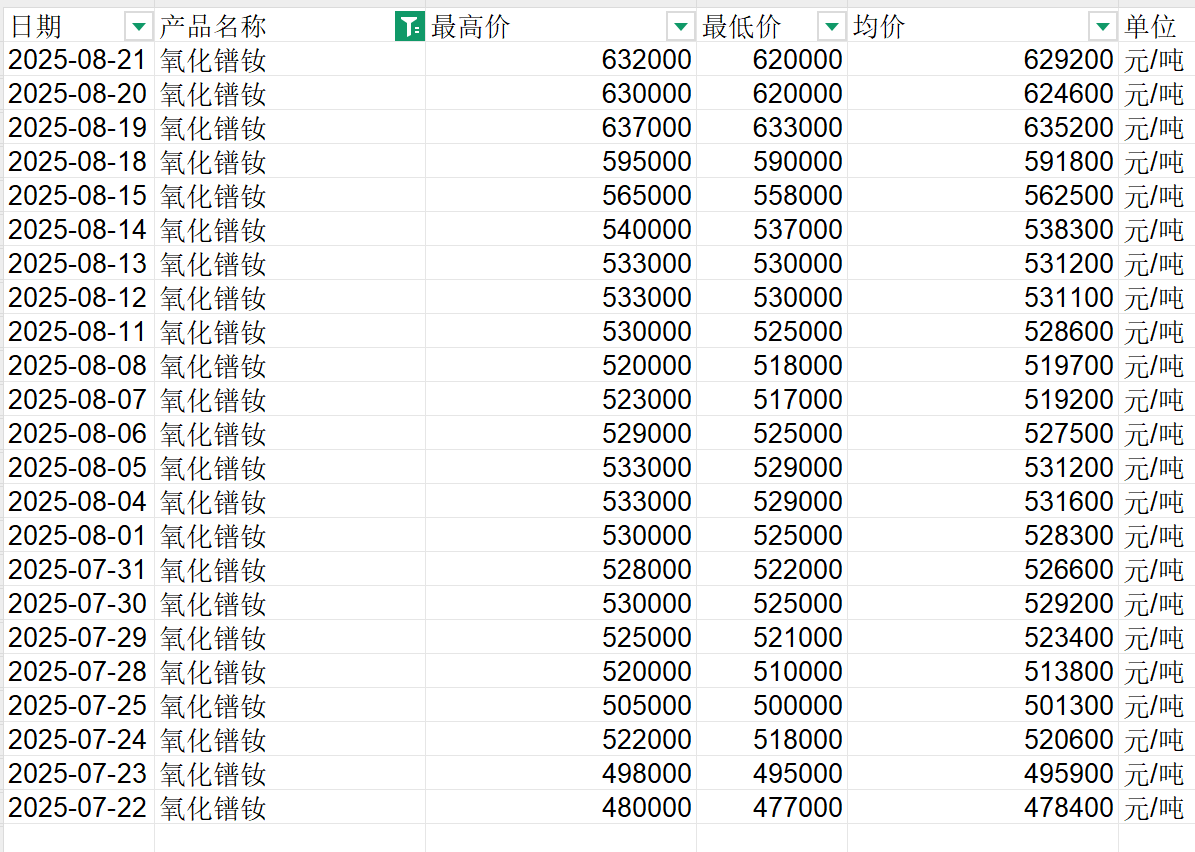Image resolution: width=1195 pixels, height=852 pixels.
Task: Click average price 501300
Action: 982,705
